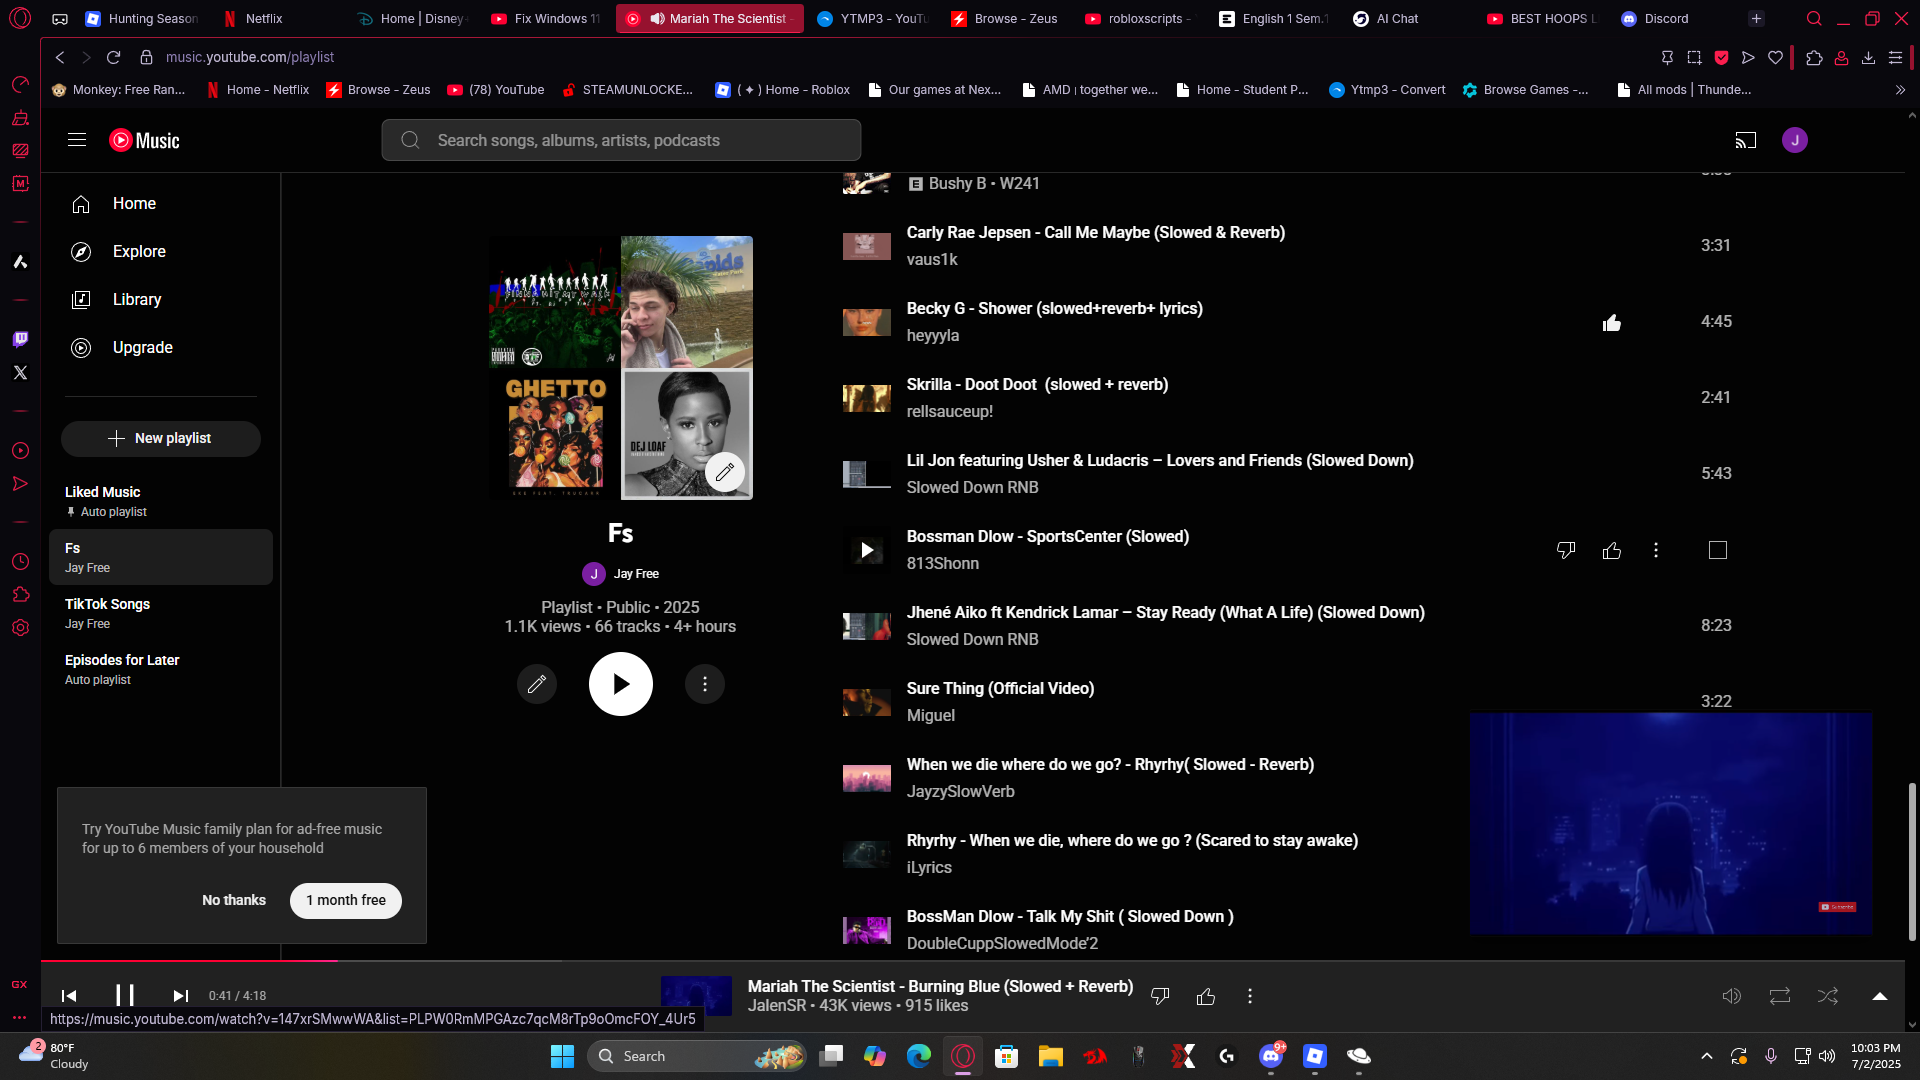The width and height of the screenshot is (1920, 1080).
Task: Dislike the Bossman Dlow SportsCenter track
Action: click(1566, 550)
